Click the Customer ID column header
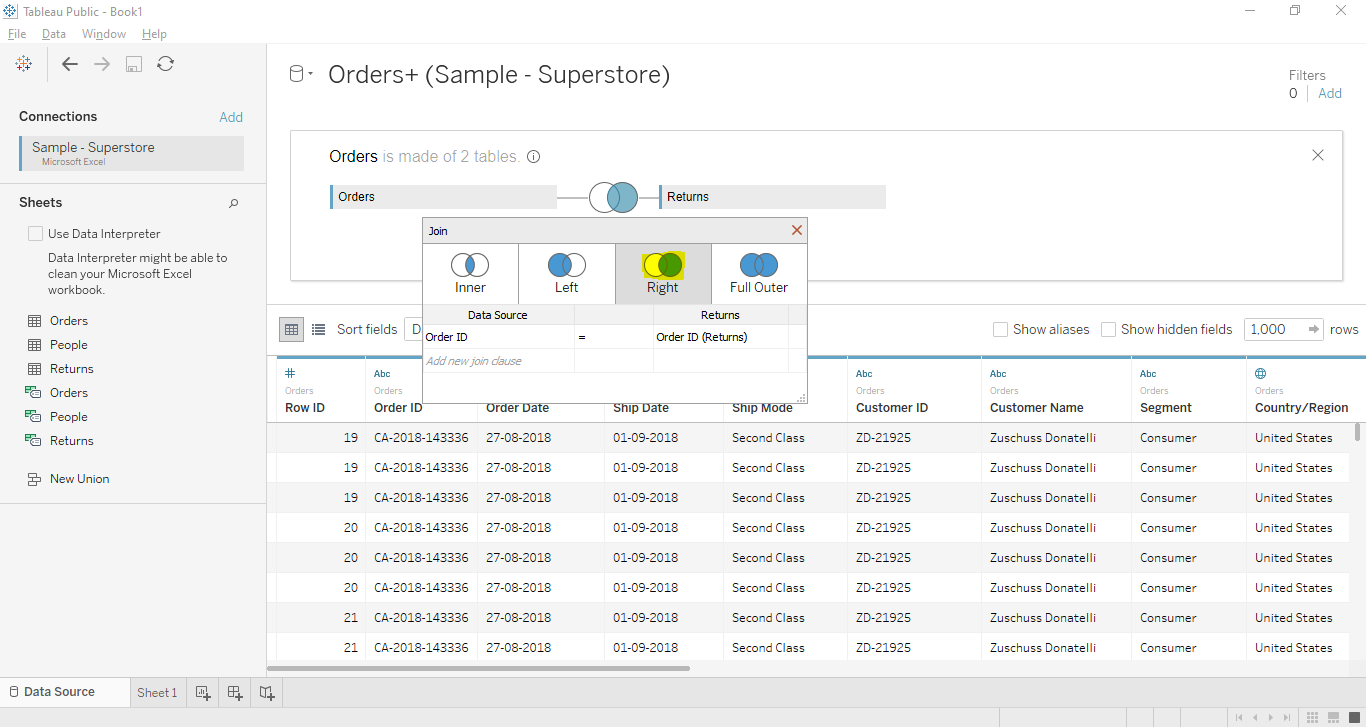Screen dimensions: 1366x727 pyautogui.click(x=892, y=408)
